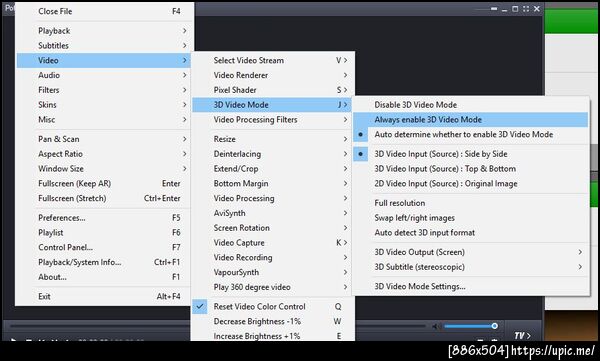Toggle Full resolution option
Viewport: 600px width, 361px height.
[471, 203]
